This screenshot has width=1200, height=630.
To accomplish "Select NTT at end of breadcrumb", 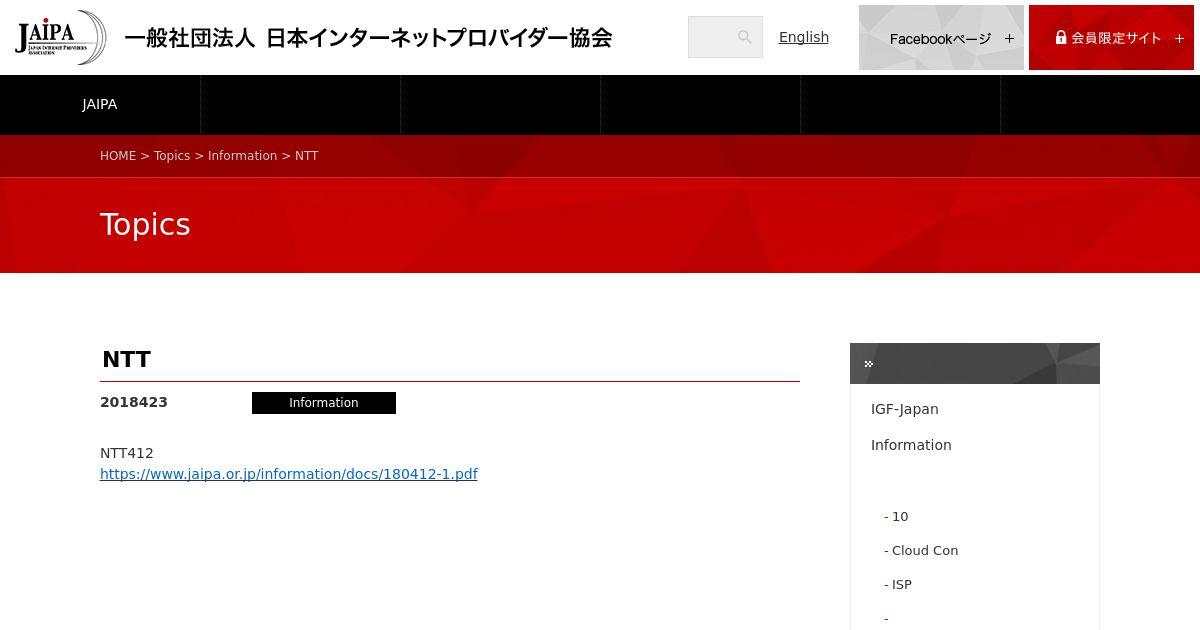I will (x=306, y=156).
